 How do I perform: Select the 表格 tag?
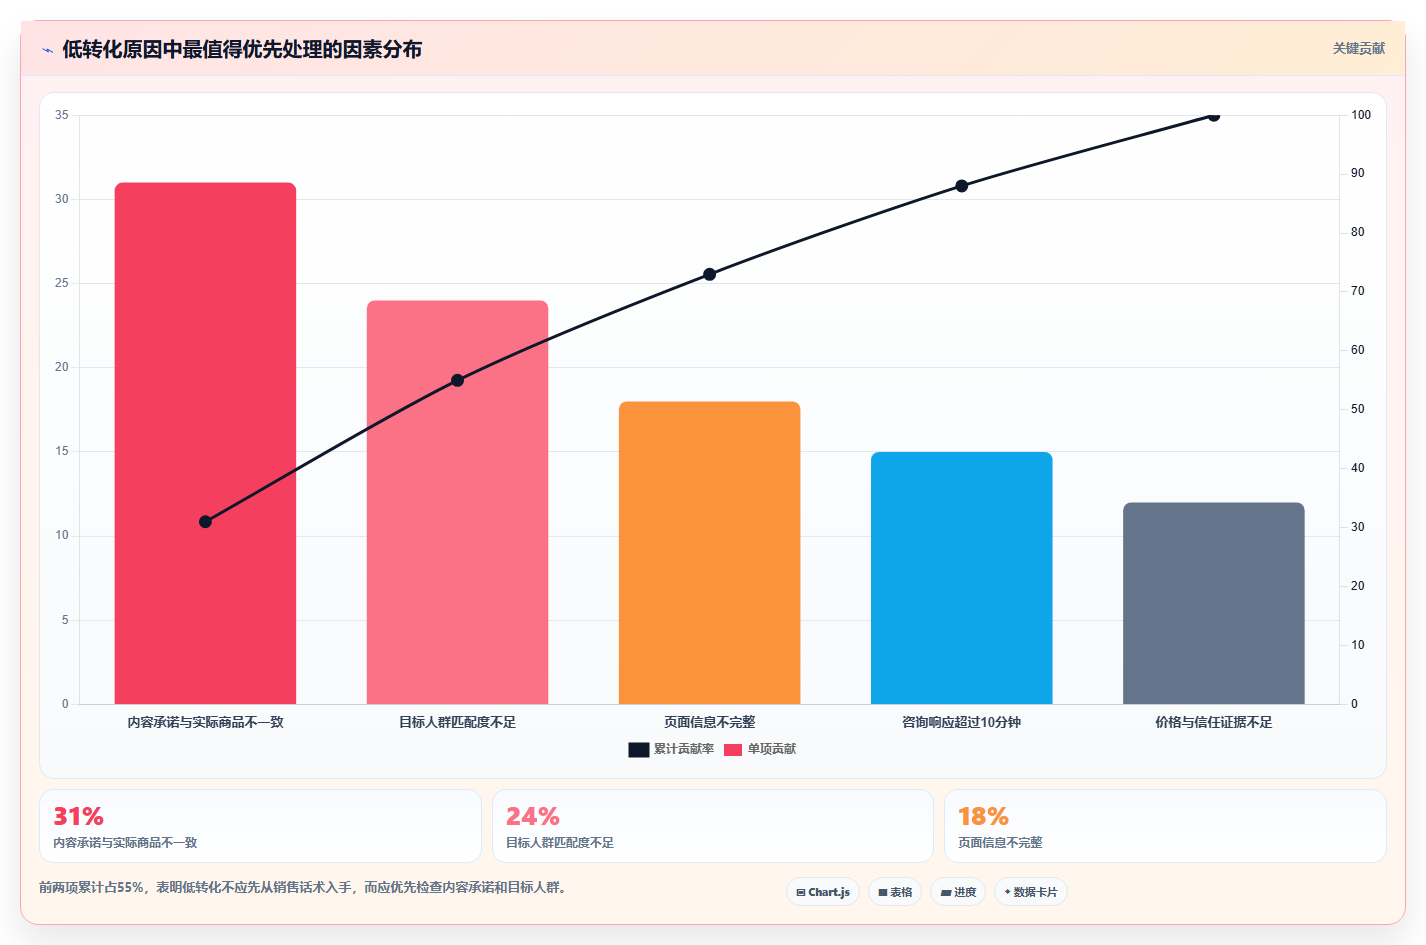[895, 892]
